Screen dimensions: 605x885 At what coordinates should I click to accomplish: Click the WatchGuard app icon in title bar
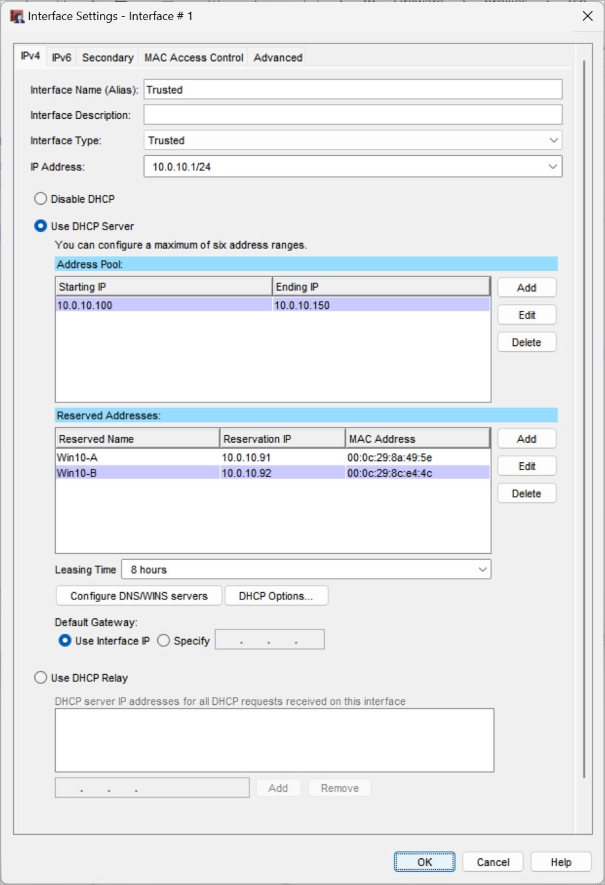[x=17, y=16]
